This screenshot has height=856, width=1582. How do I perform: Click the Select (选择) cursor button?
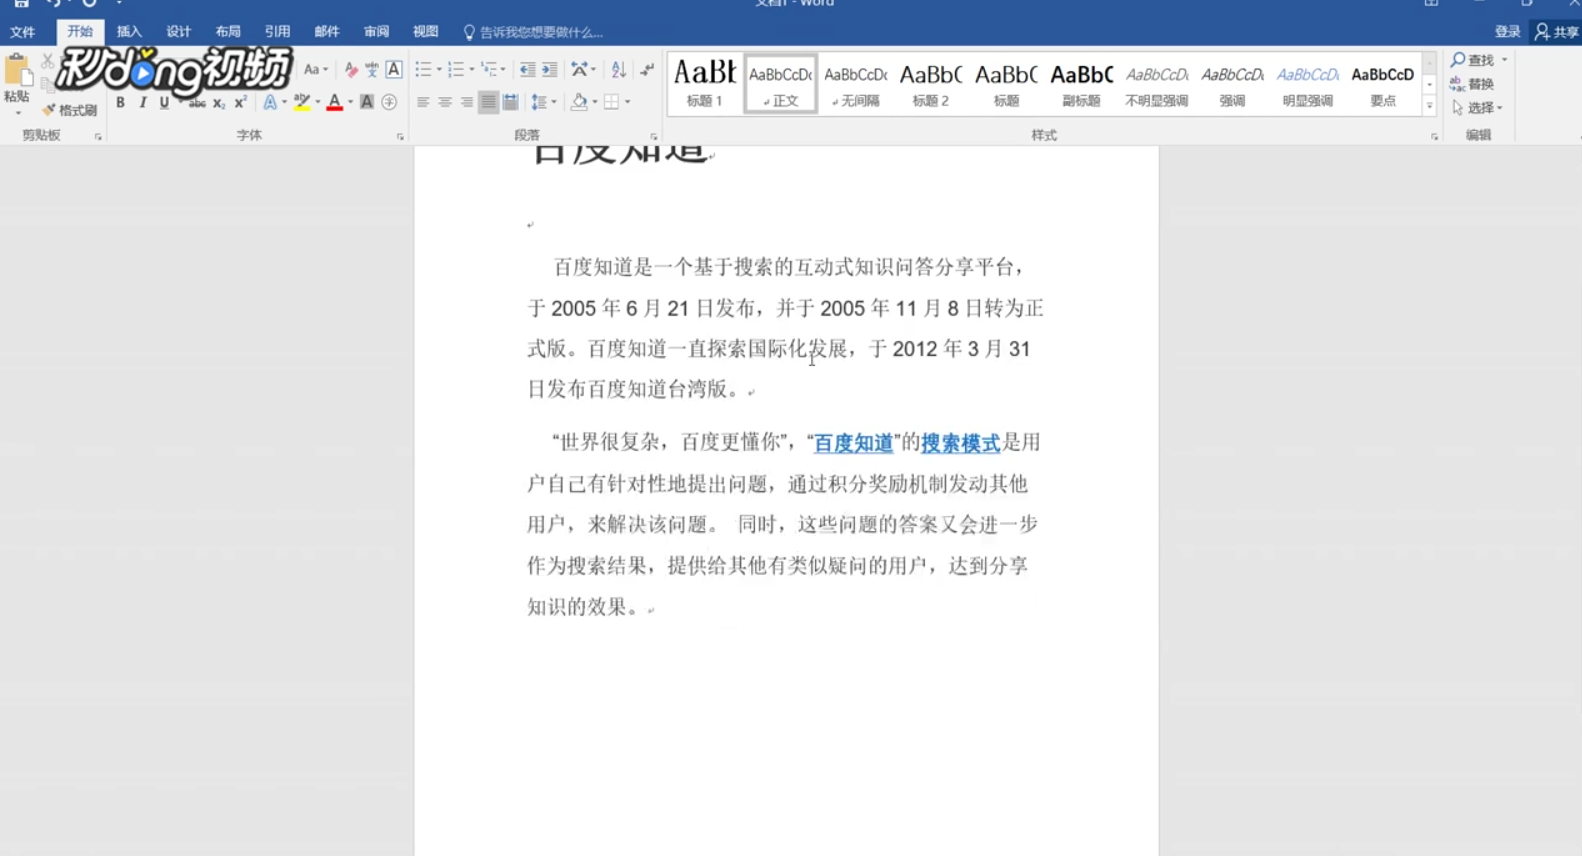pos(1477,107)
